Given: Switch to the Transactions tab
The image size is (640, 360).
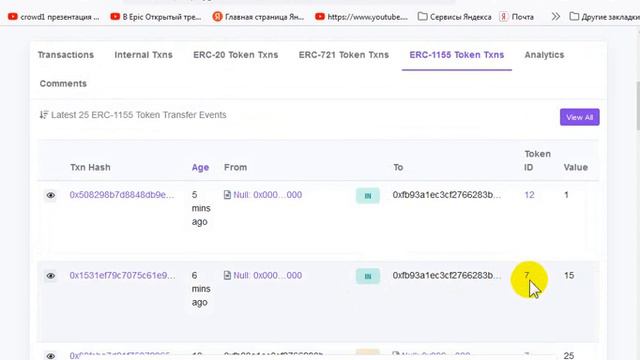Looking at the screenshot, I should pyautogui.click(x=66, y=55).
